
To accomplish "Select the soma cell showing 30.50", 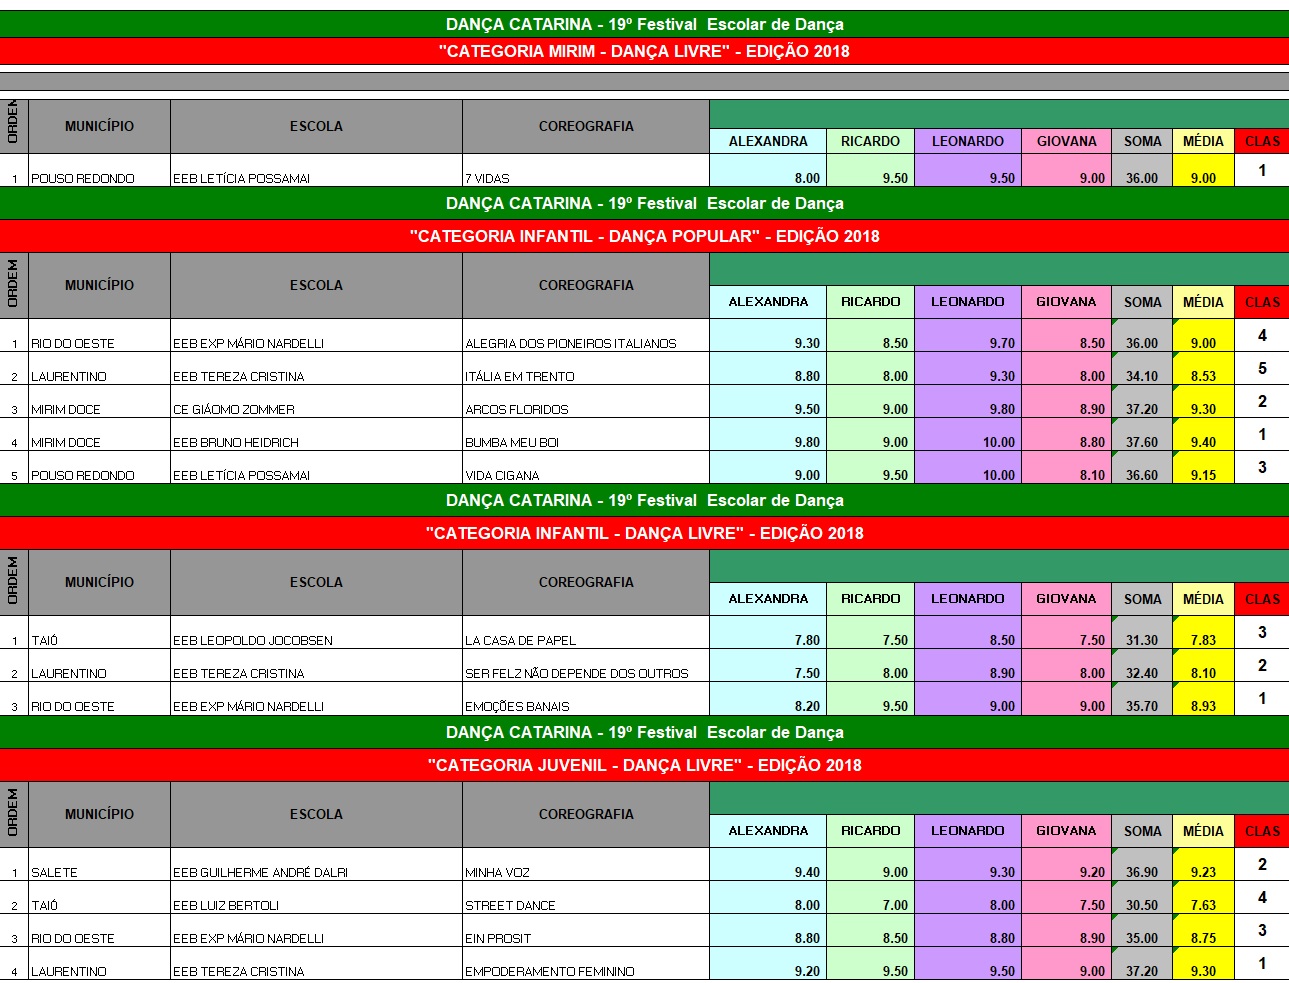I will (1142, 899).
